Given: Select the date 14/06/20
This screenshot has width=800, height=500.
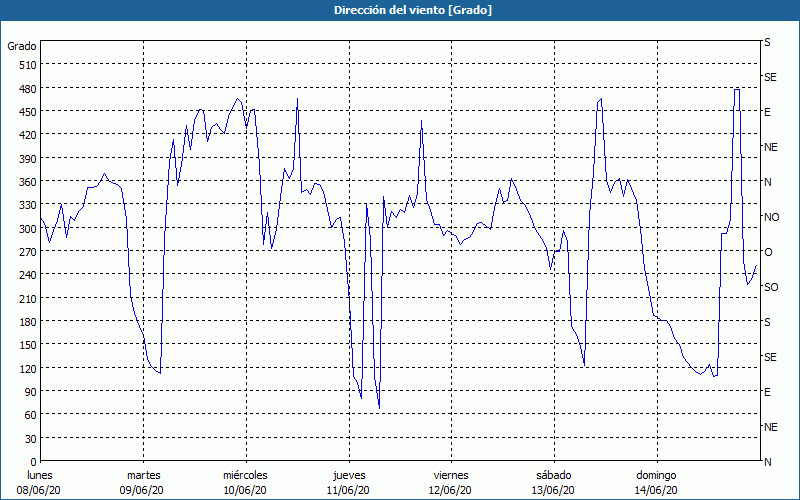Looking at the screenshot, I should click(x=656, y=490).
